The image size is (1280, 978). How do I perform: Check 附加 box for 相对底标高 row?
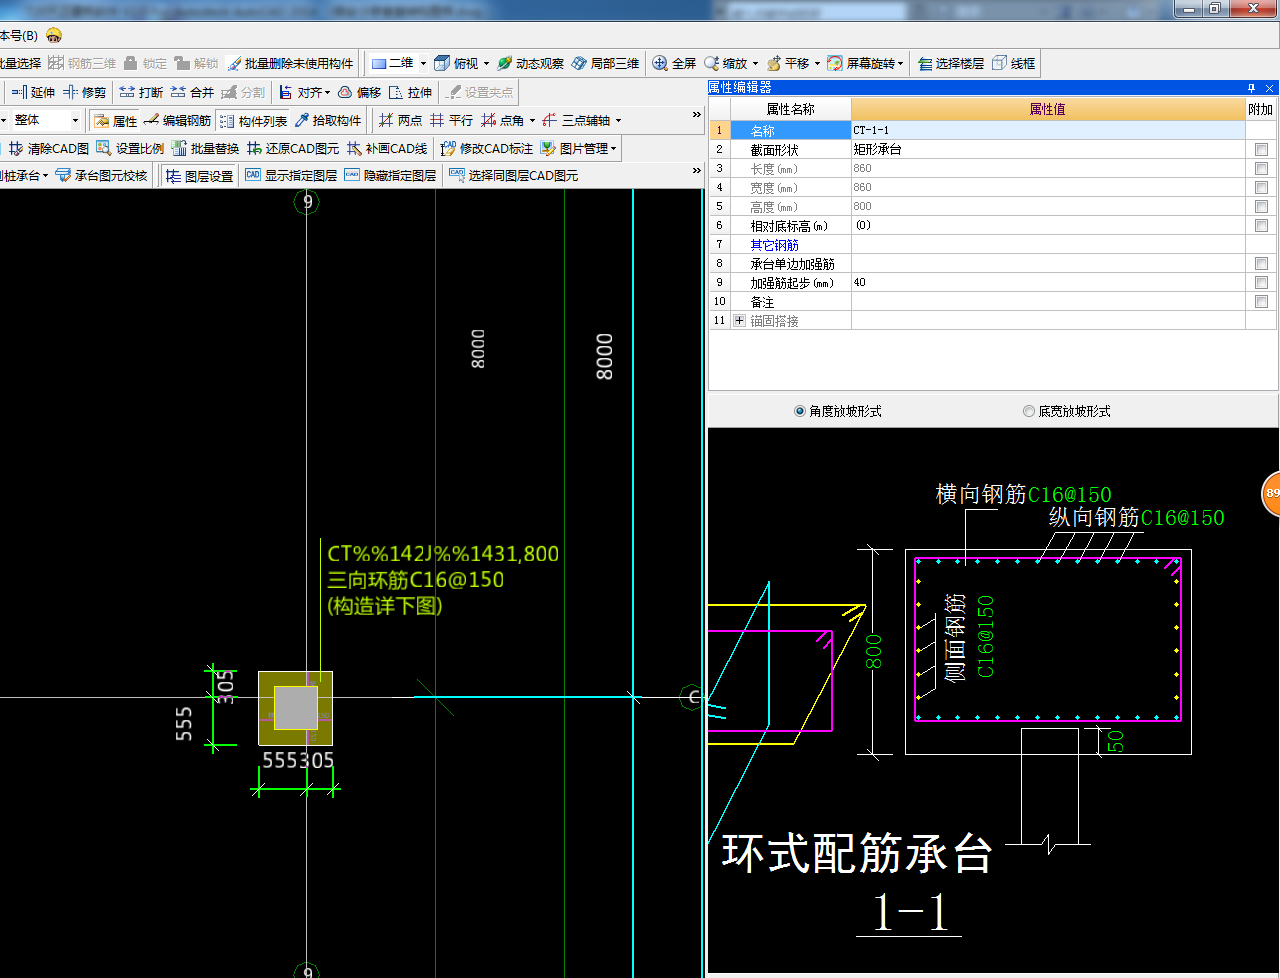[x=1261, y=225]
